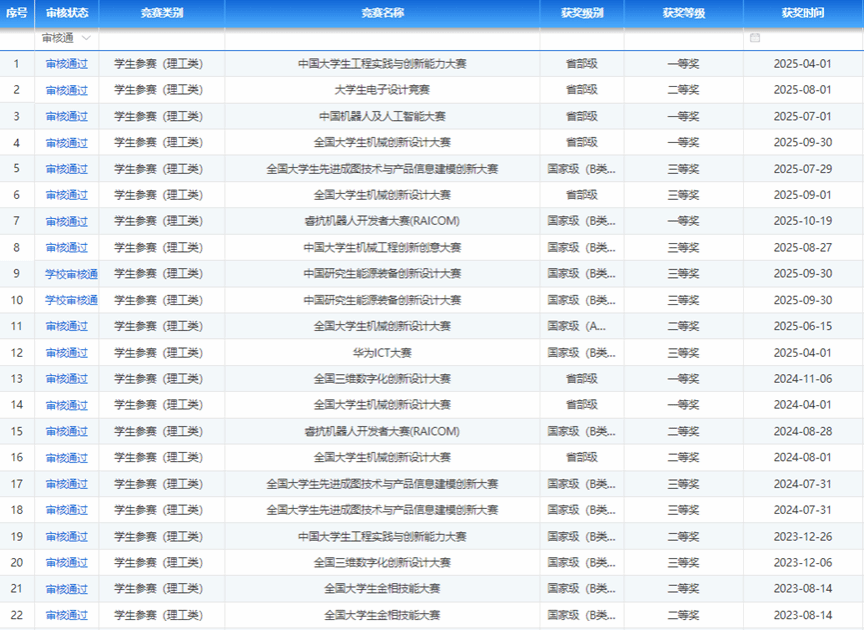Click 审核通过 link in row 22
Image resolution: width=864 pixels, height=630 pixels.
67,615
